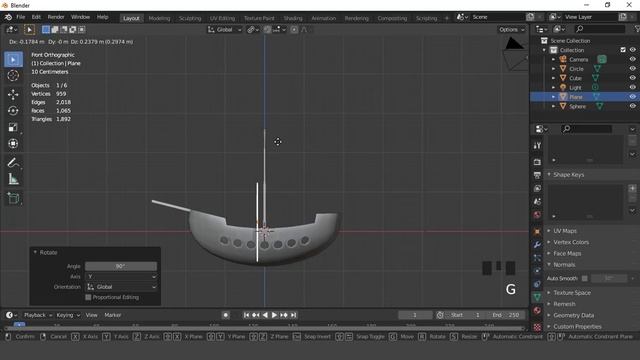Switch to the Sculpting workspace tab
The width and height of the screenshot is (640, 360).
(190, 18)
